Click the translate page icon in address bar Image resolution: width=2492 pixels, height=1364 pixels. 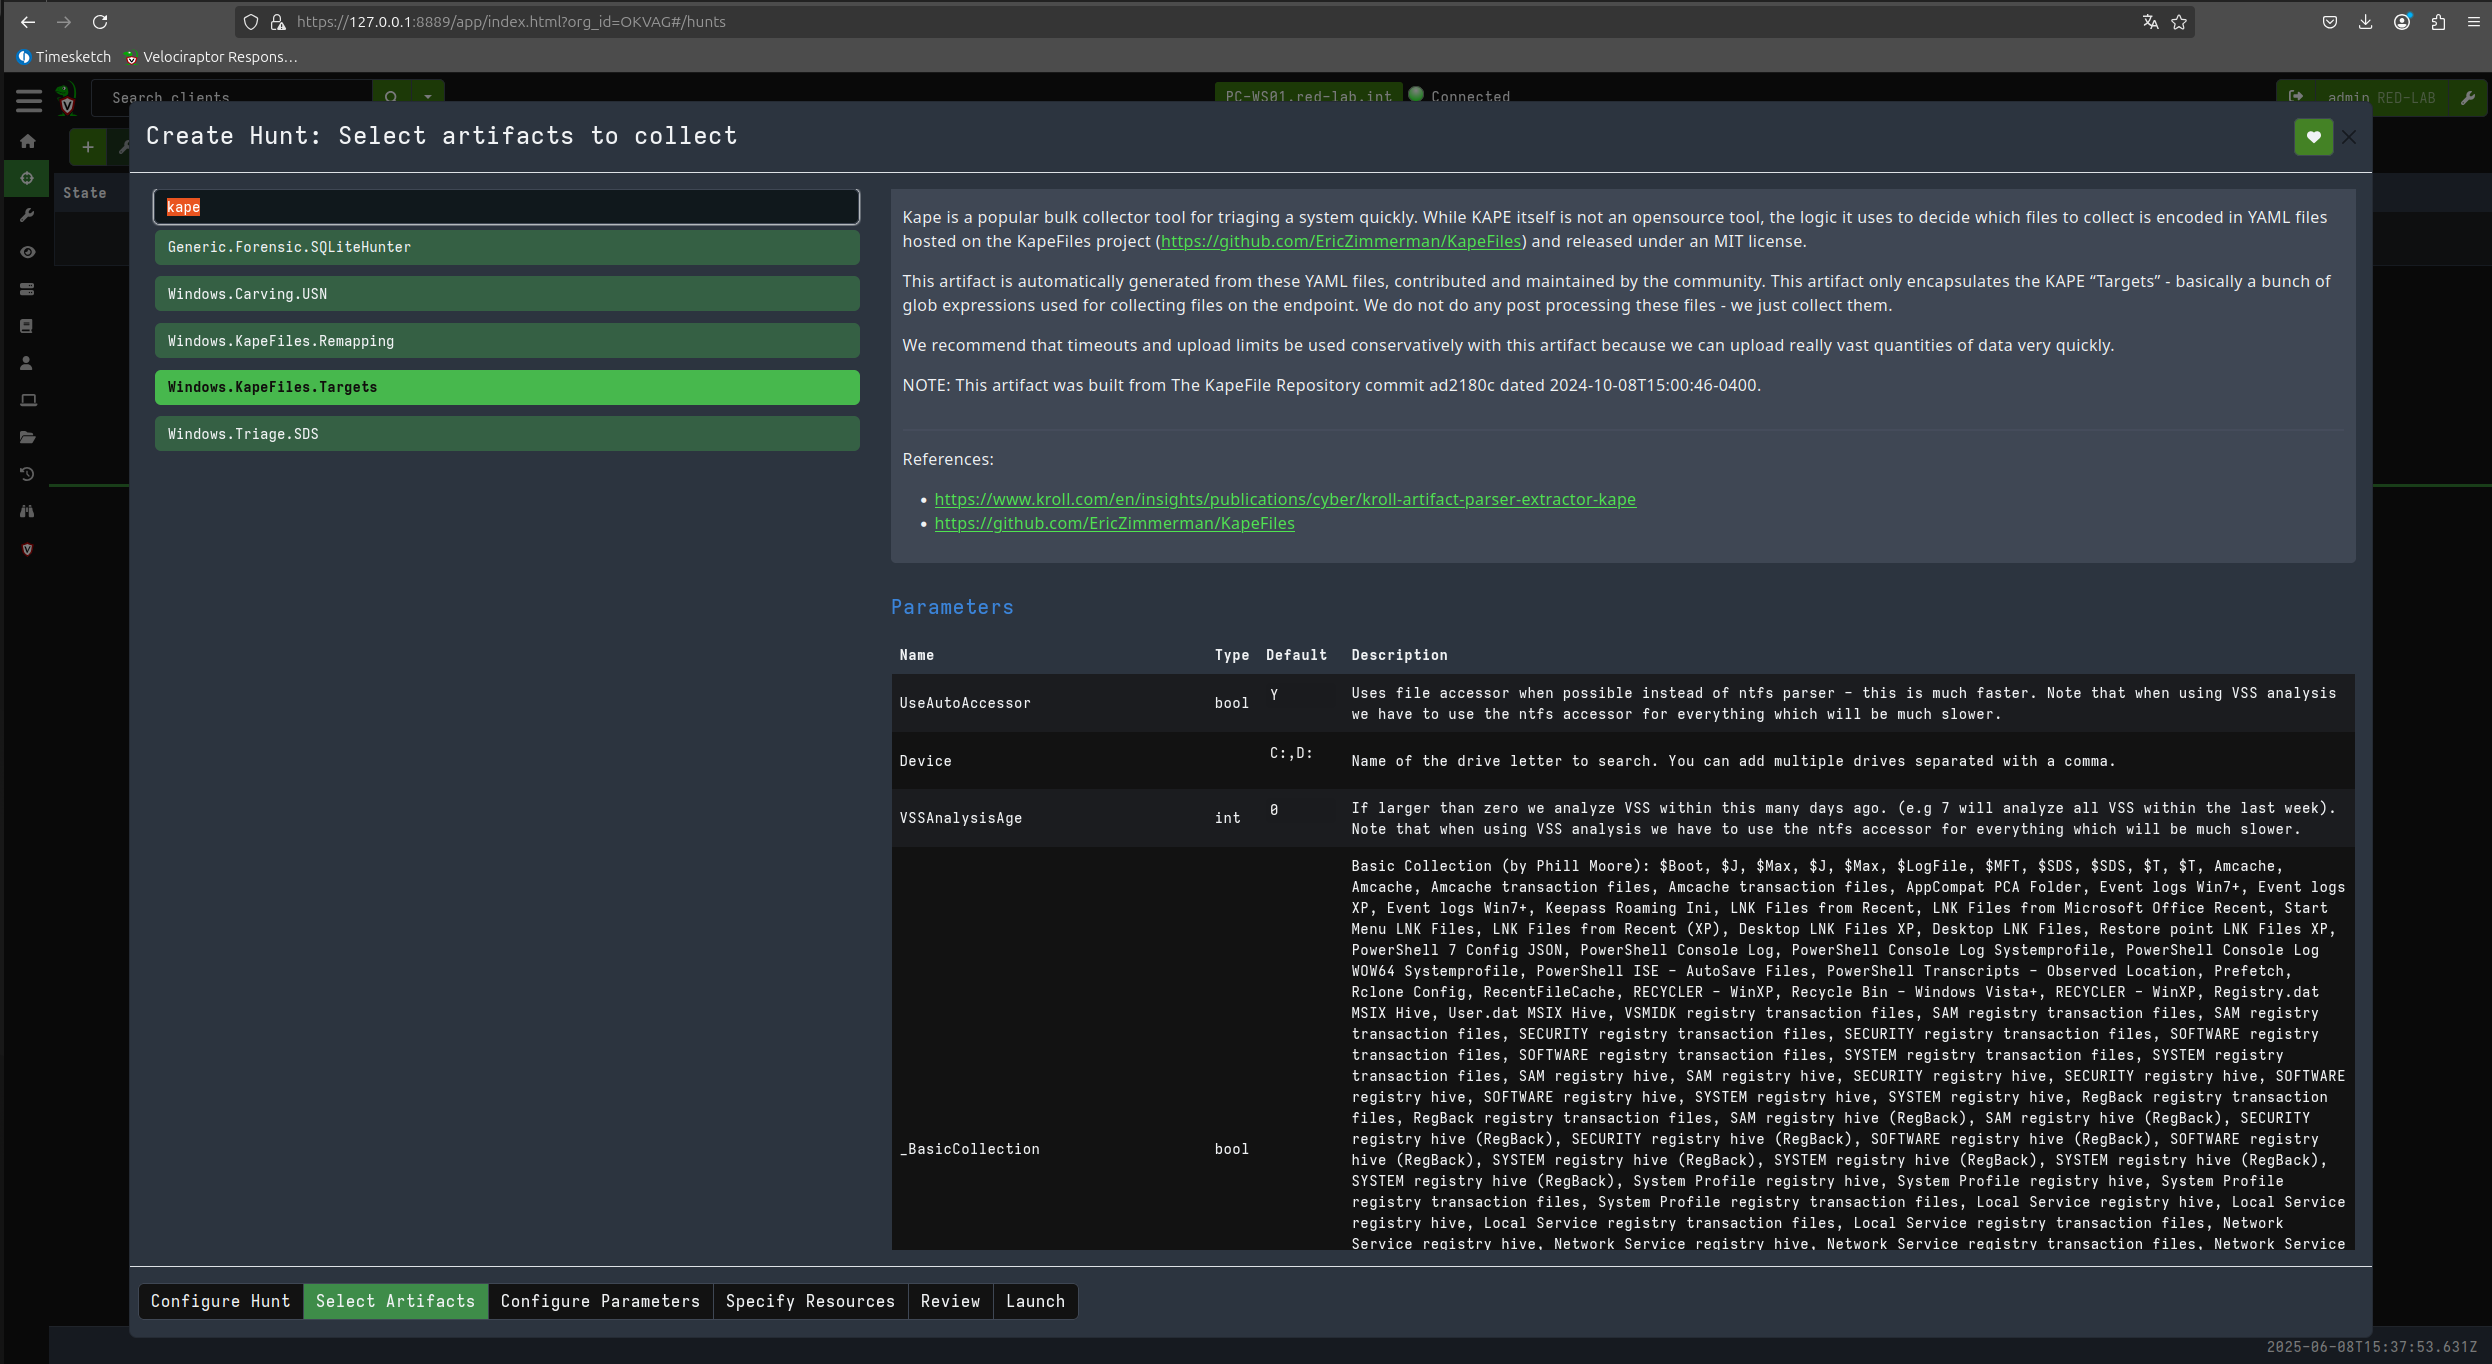tap(2150, 22)
